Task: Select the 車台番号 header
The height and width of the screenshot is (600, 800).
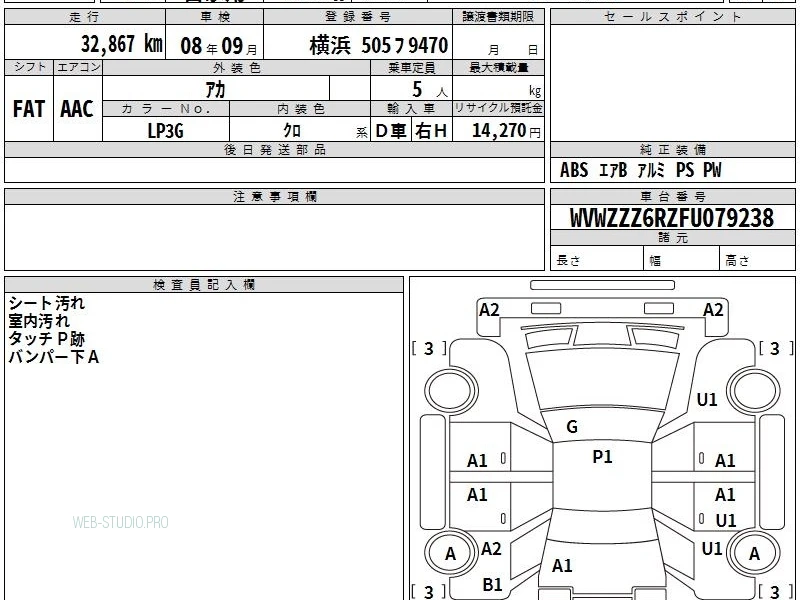Action: click(672, 196)
